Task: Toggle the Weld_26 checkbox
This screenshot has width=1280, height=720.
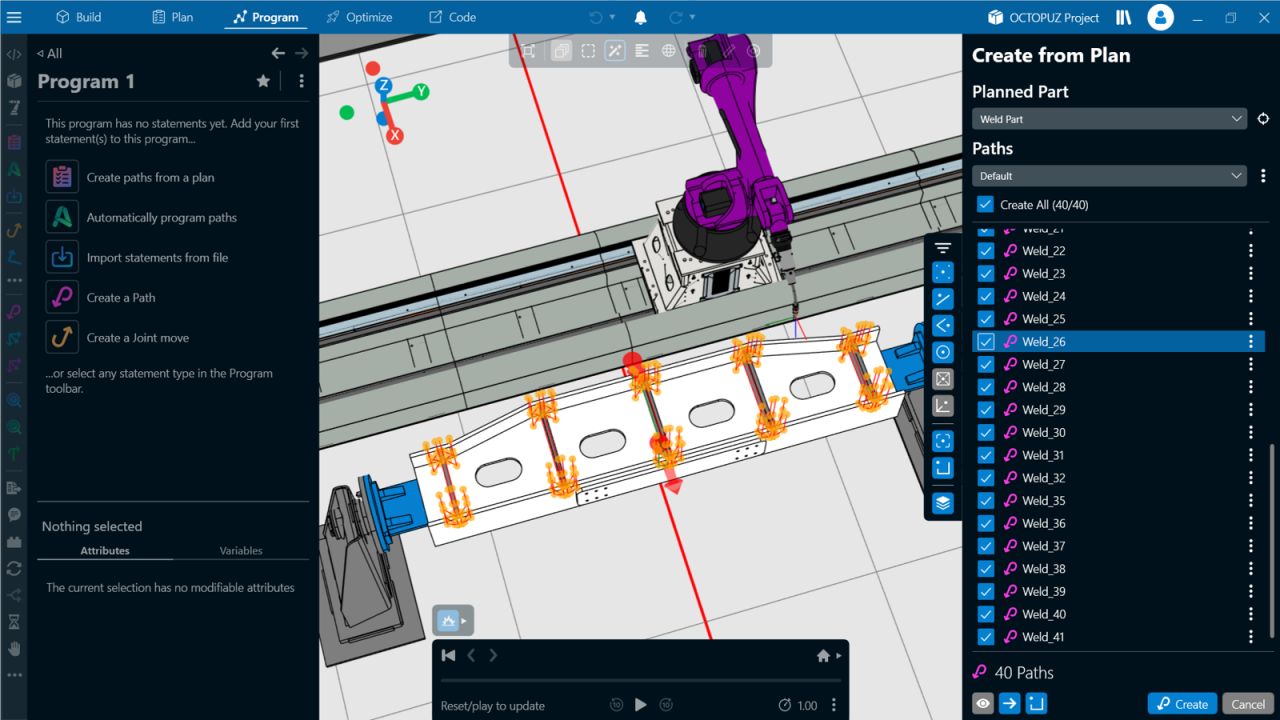Action: pos(985,342)
